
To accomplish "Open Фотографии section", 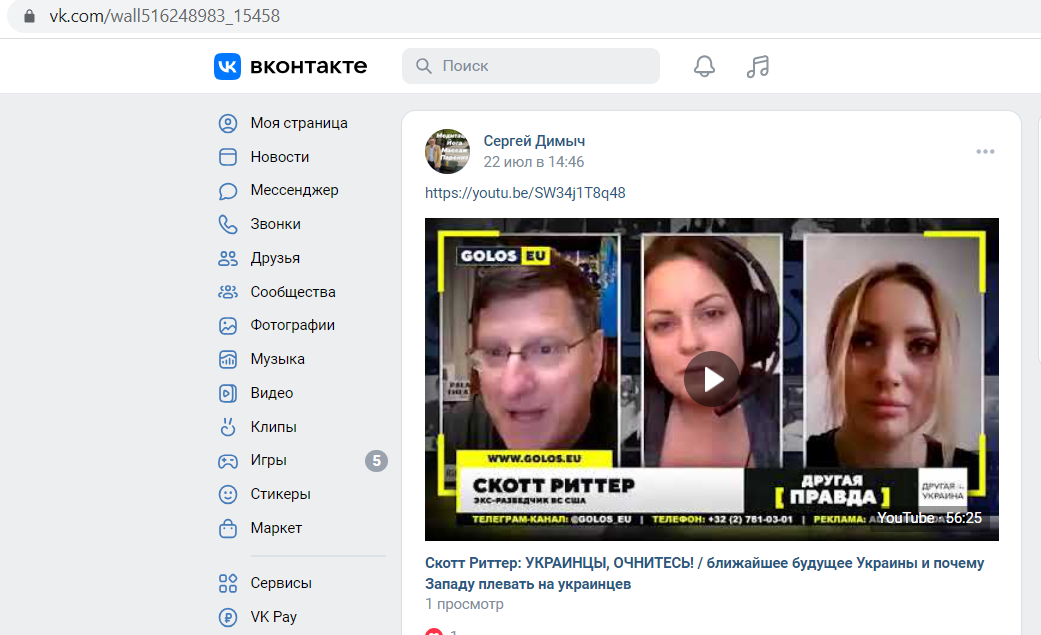I will (x=292, y=325).
